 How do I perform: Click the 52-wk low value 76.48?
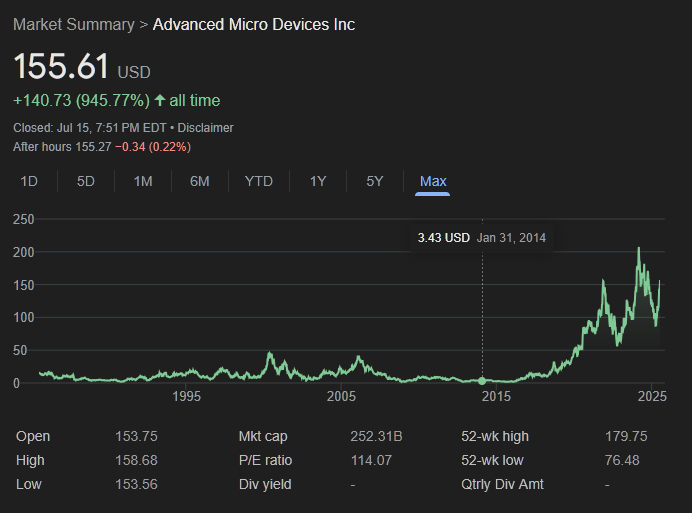pyautogui.click(x=622, y=460)
